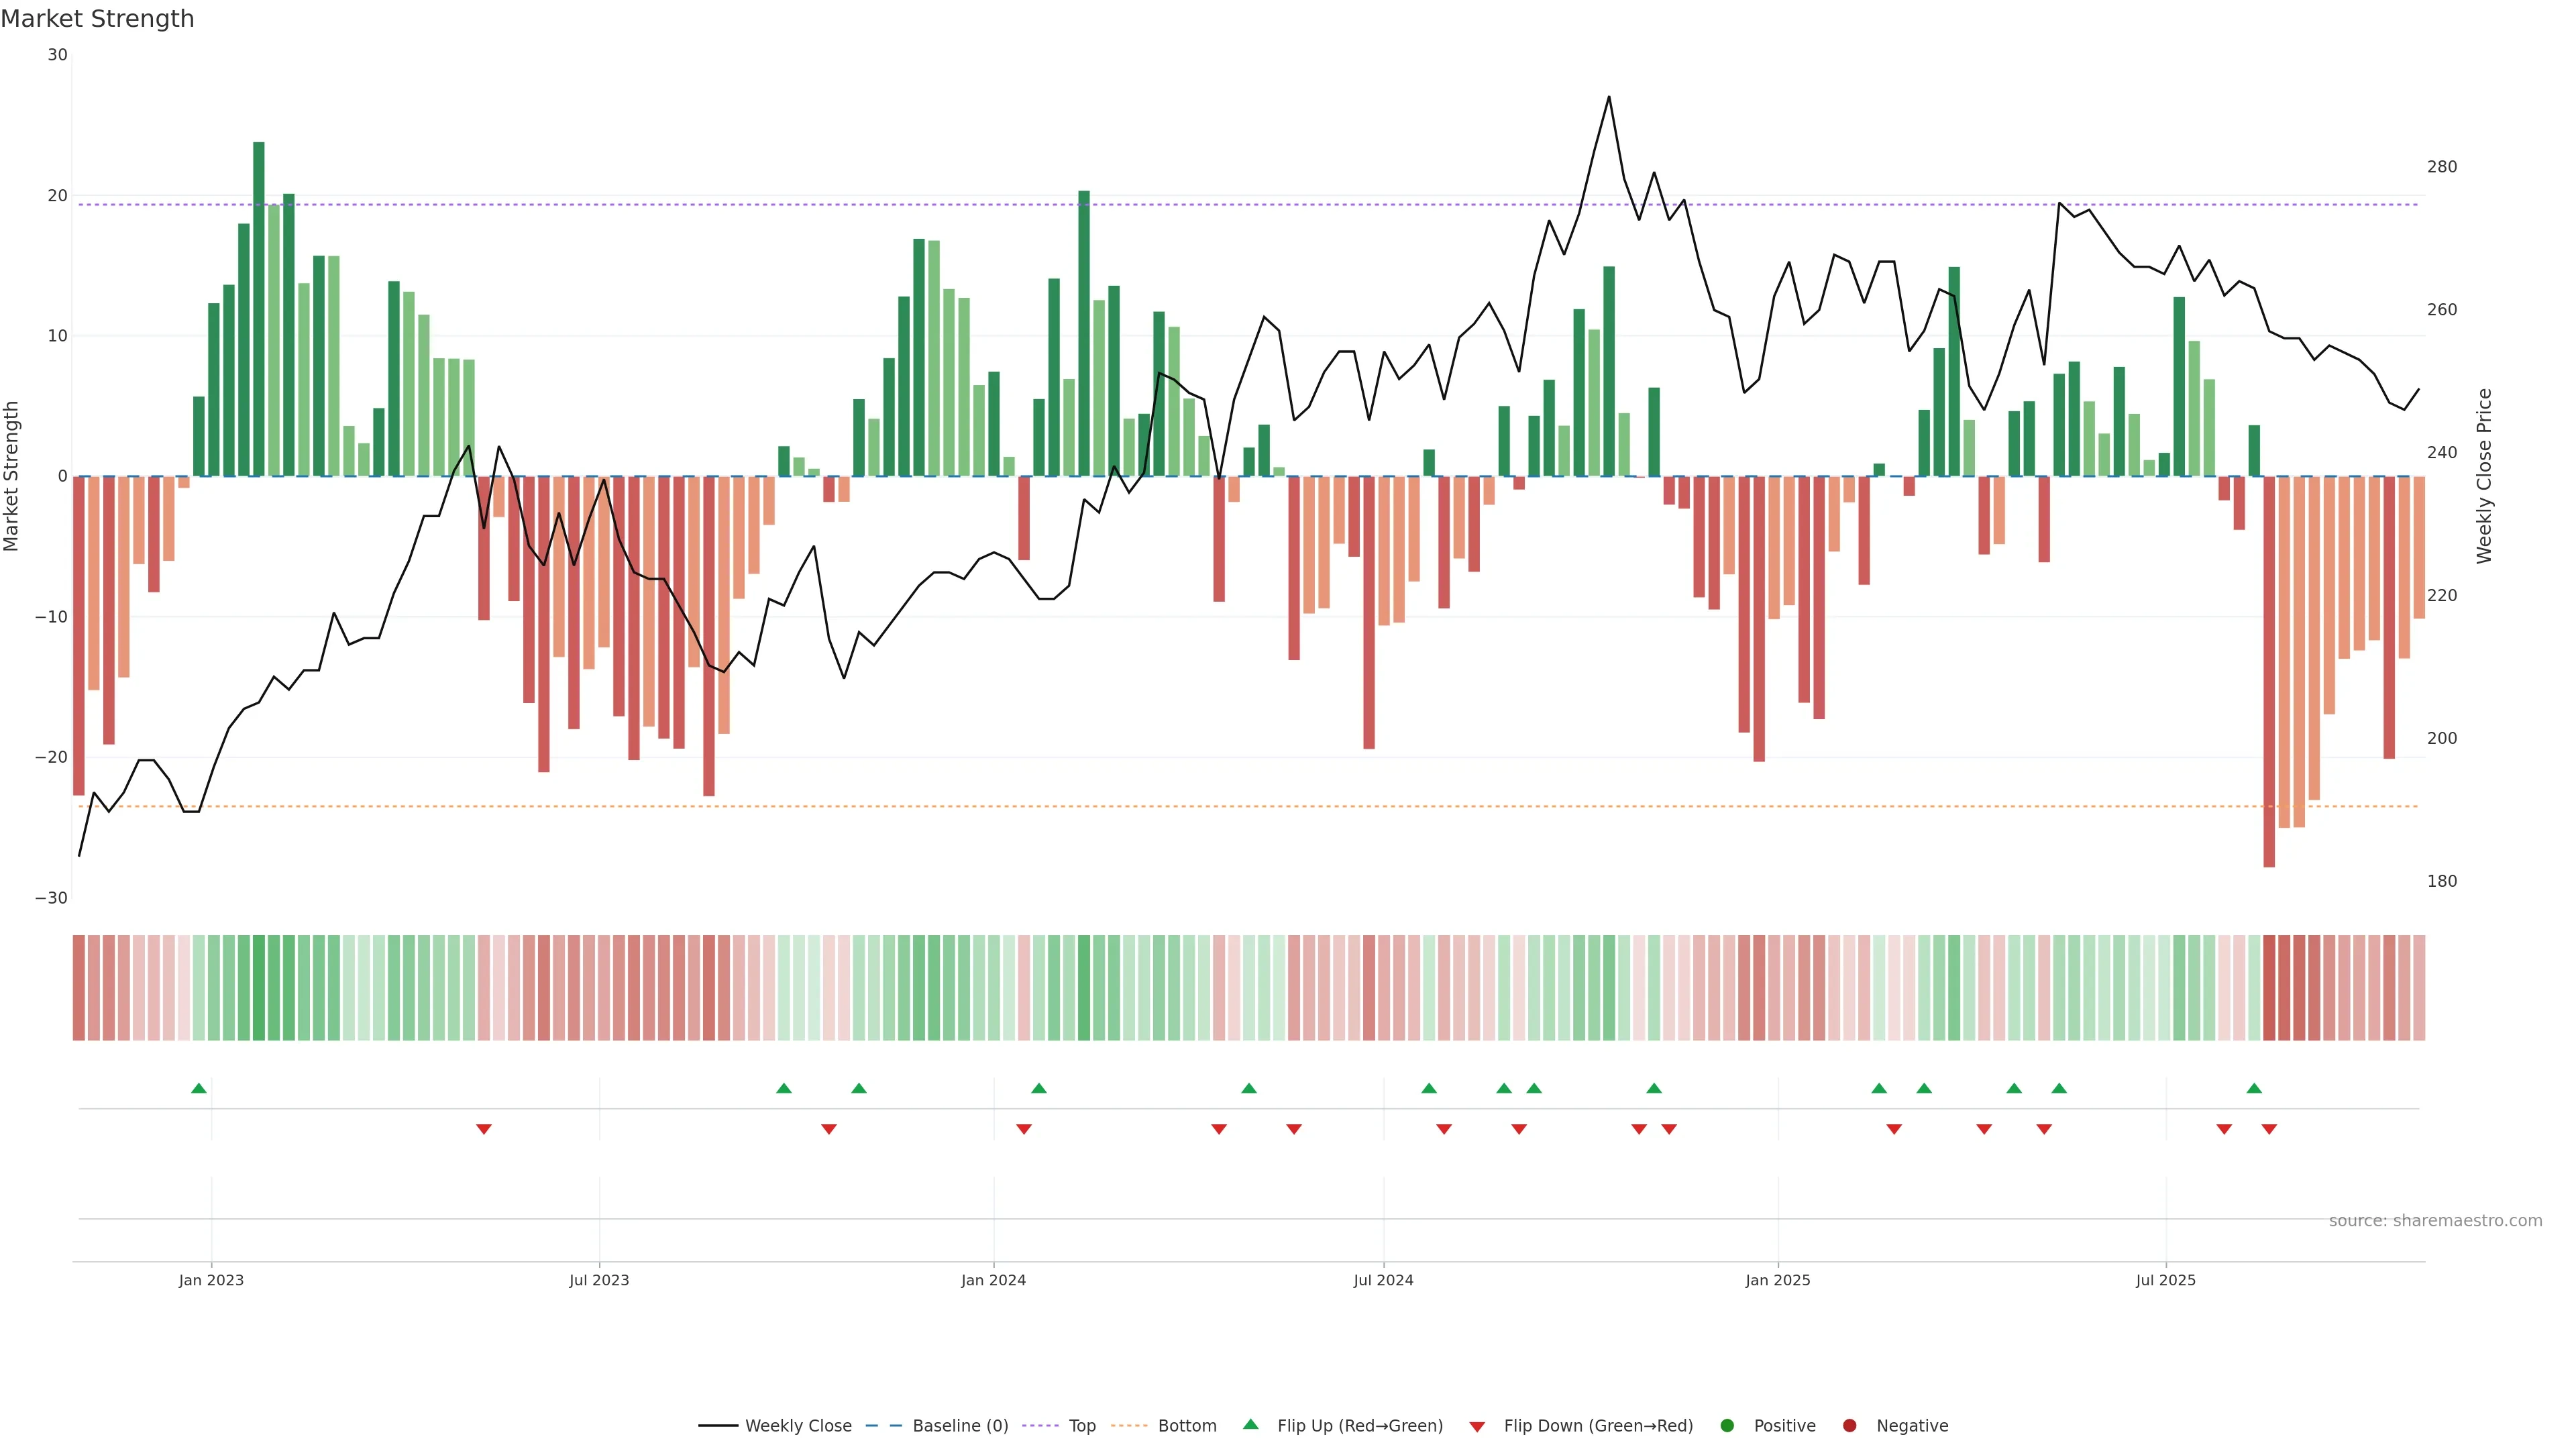
Task: Click Flip Down red triangle legend icon
Action: pos(1477,1427)
